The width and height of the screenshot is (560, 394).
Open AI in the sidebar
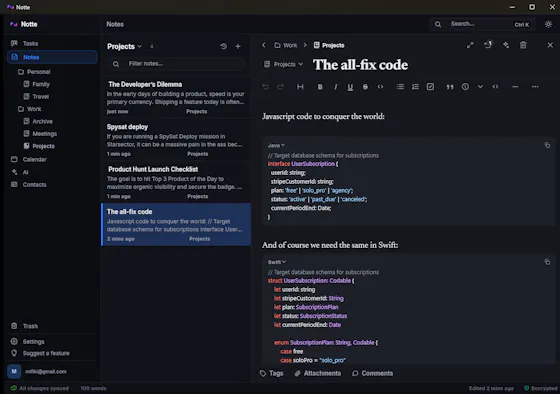click(52, 172)
